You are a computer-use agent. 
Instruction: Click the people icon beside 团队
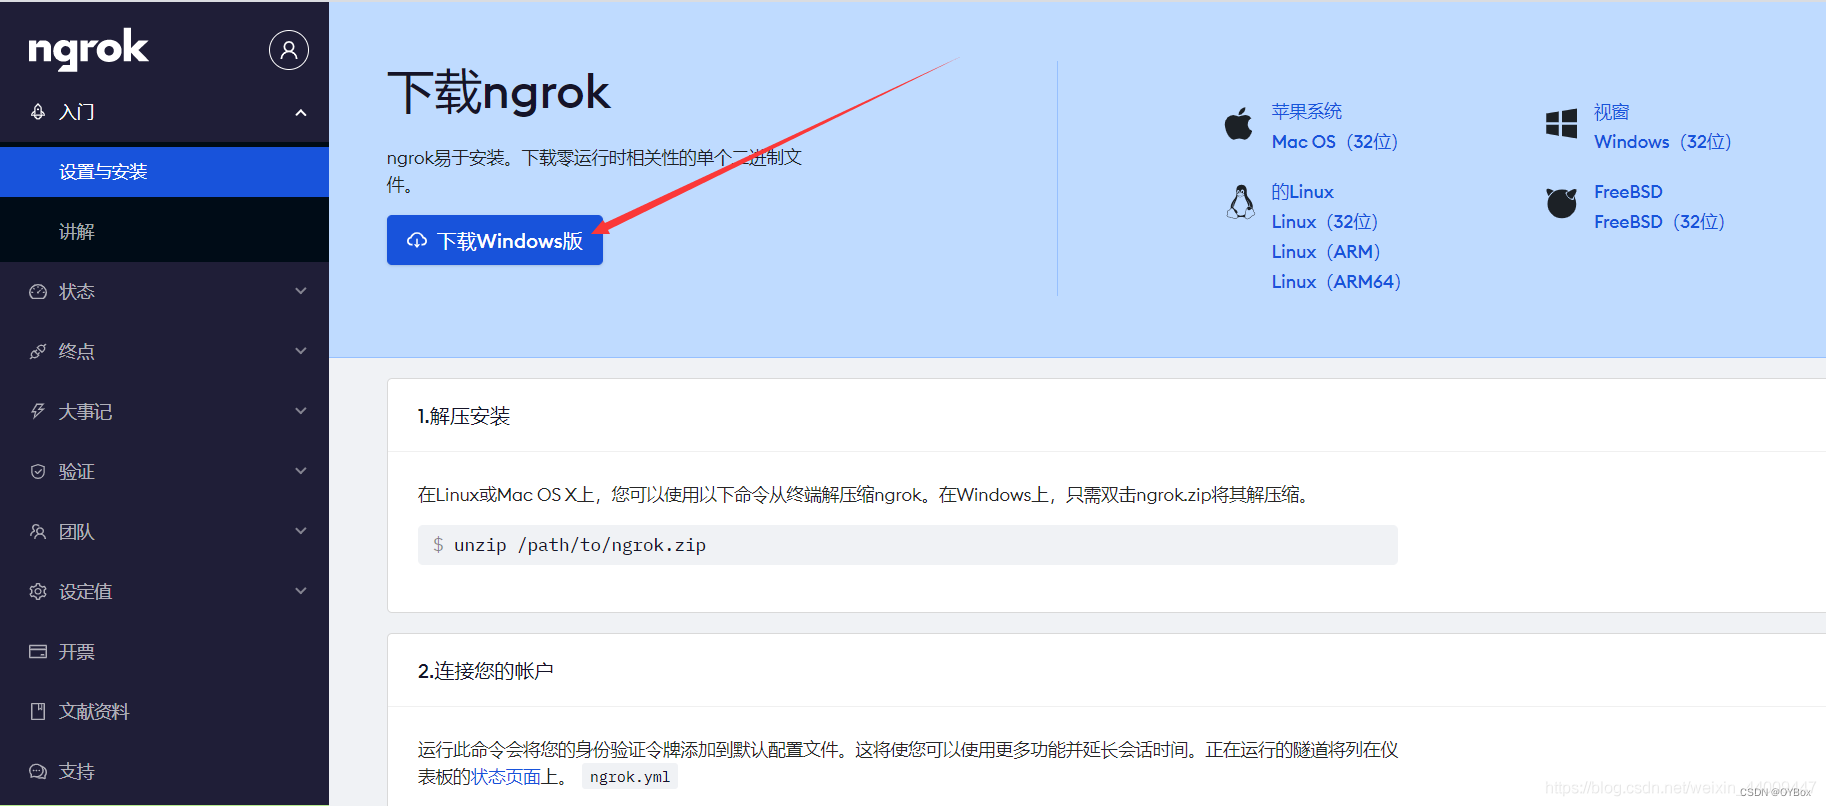click(38, 531)
